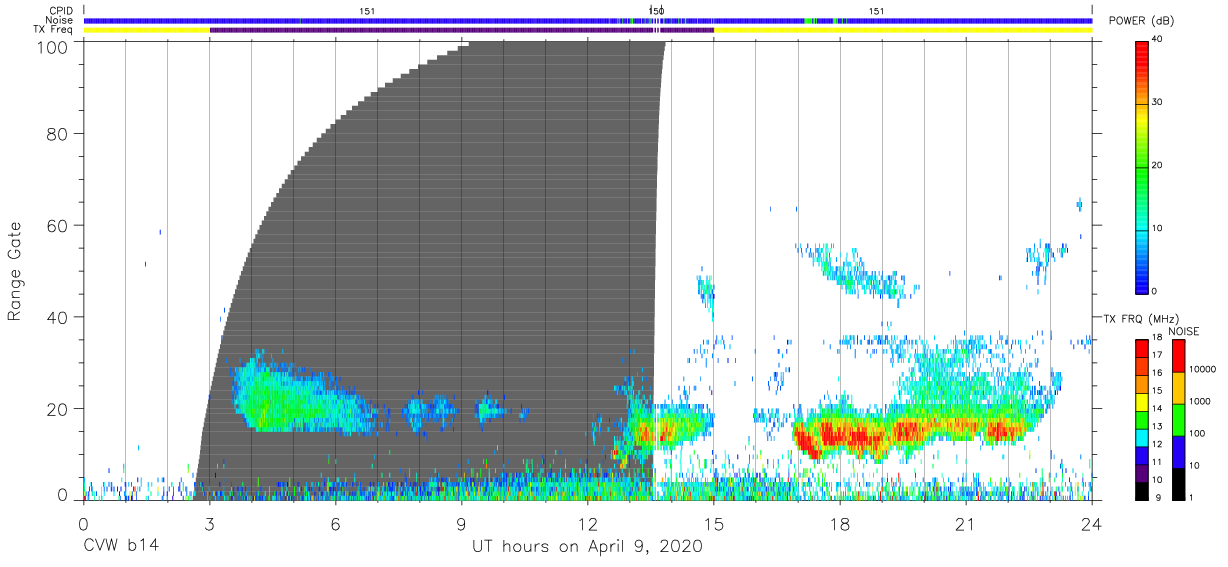Click '10000' on the NOISE scale
The width and height of the screenshot is (1228, 567).
pyautogui.click(x=1202, y=370)
